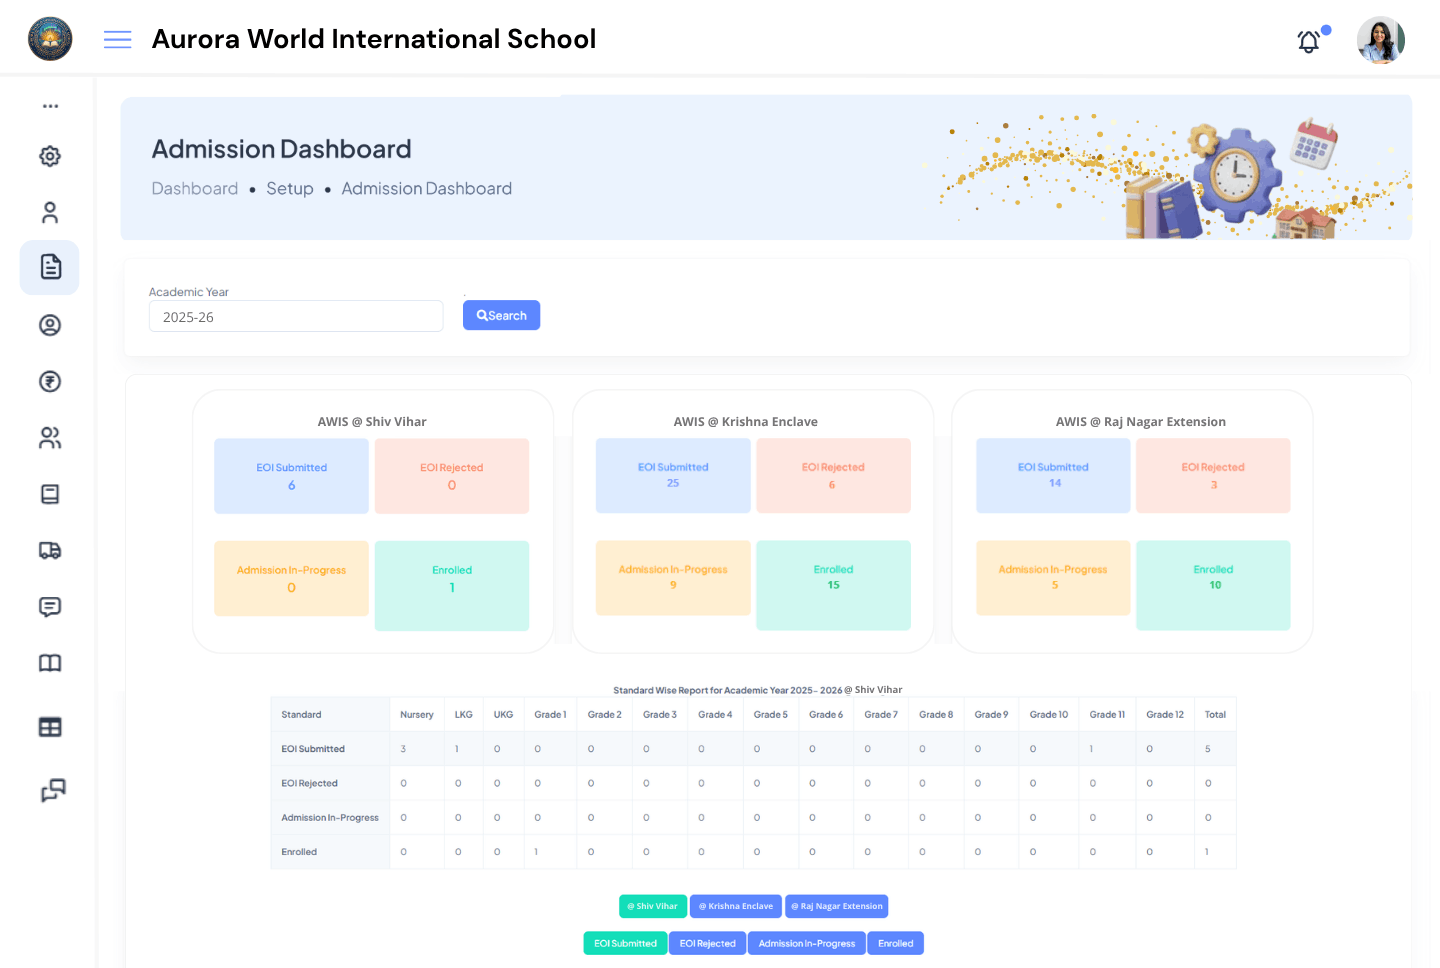The image size is (1440, 968).
Task: Toggle the Admission In-Progress chart filter
Action: [806, 942]
